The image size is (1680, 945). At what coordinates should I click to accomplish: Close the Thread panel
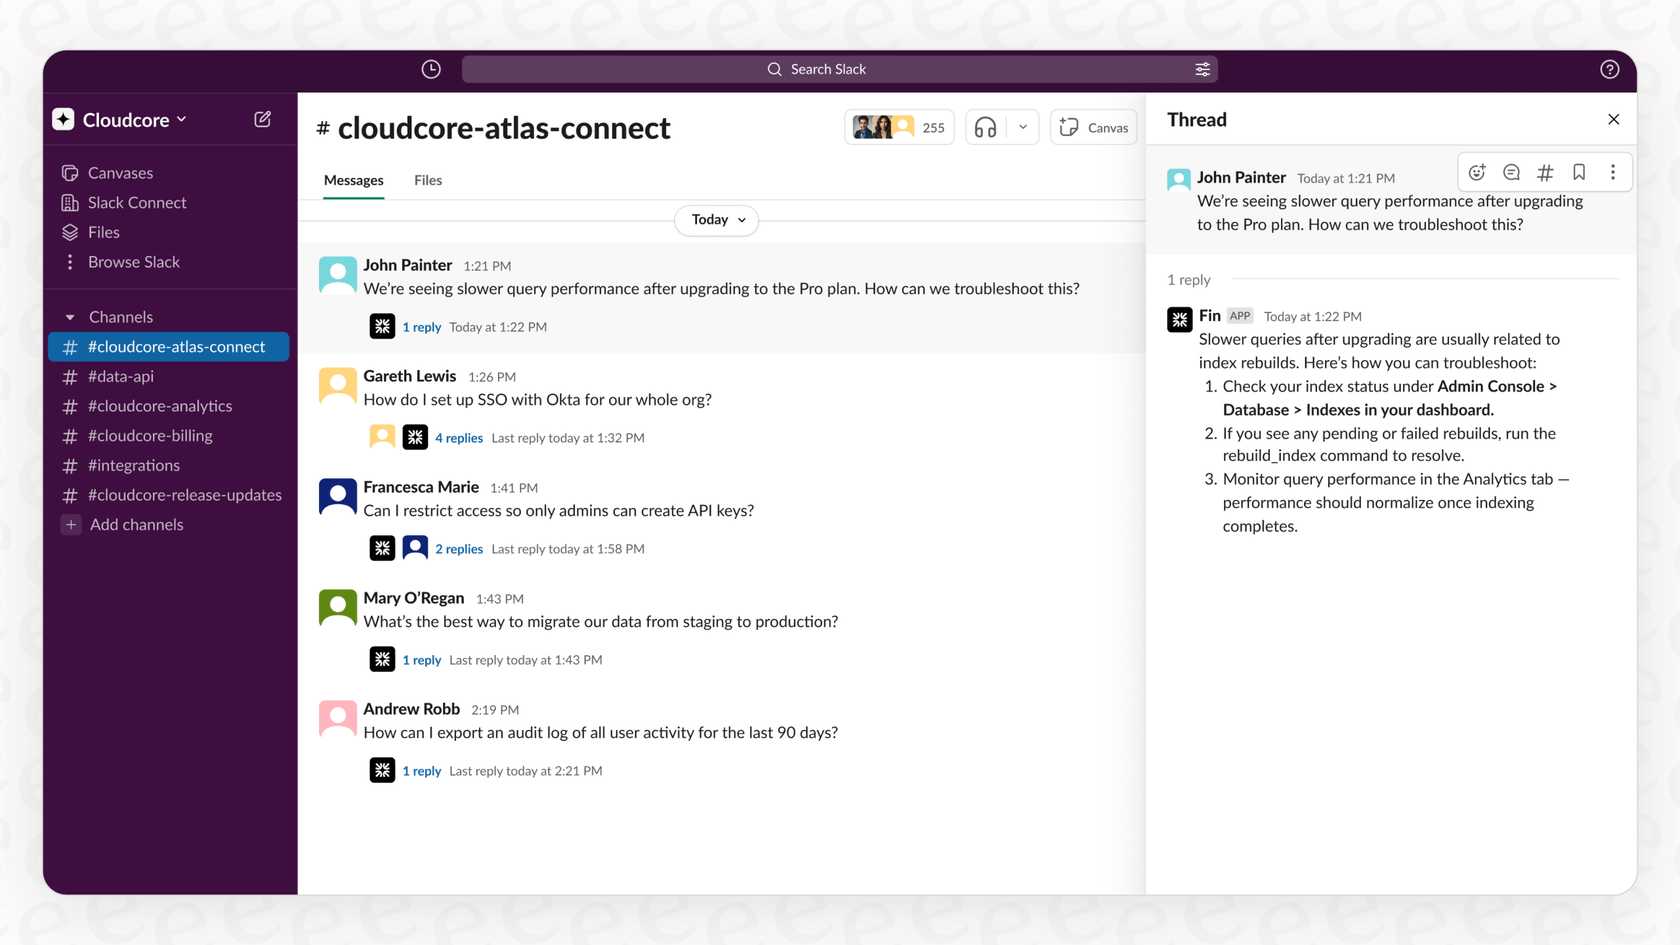(1613, 119)
